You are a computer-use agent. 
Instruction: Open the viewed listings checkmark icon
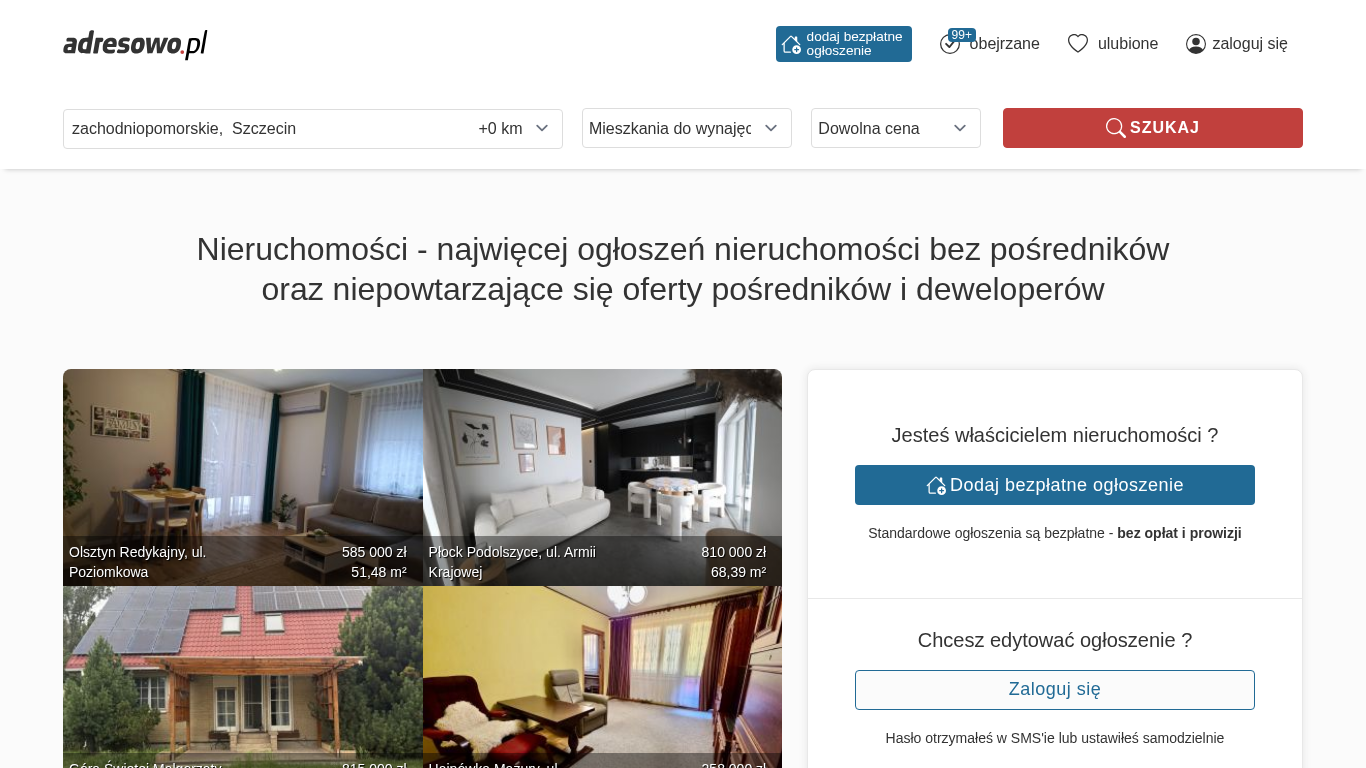(x=949, y=44)
